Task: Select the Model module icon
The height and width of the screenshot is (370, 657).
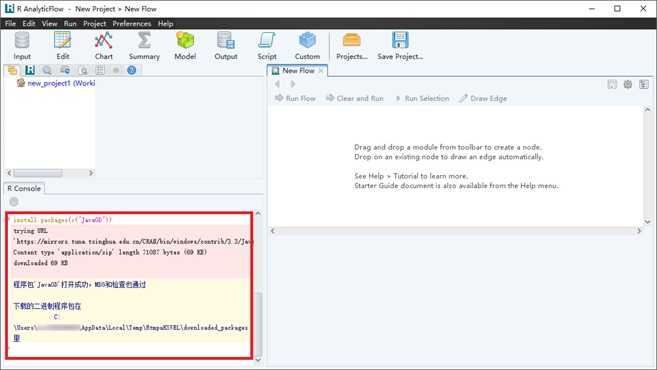Action: coord(185,41)
